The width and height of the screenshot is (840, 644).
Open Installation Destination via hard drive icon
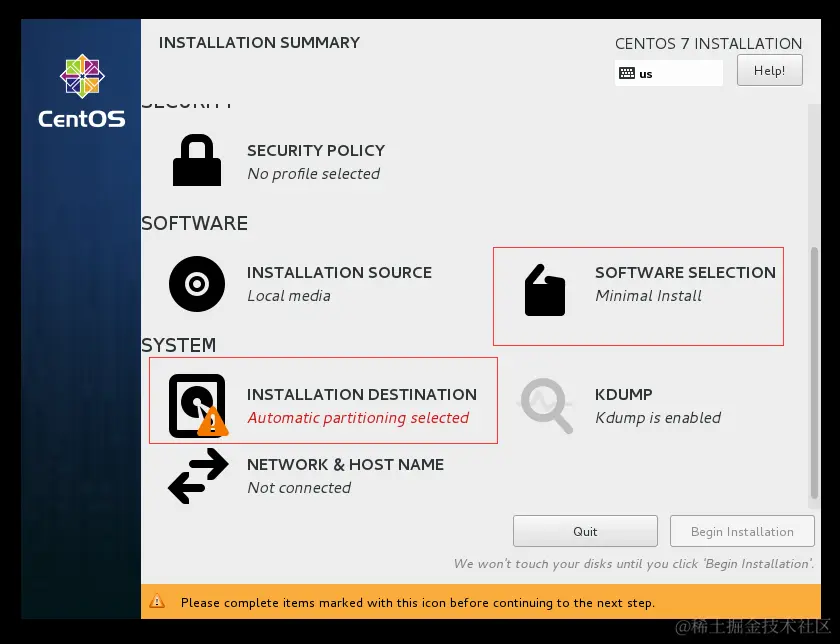click(x=198, y=406)
